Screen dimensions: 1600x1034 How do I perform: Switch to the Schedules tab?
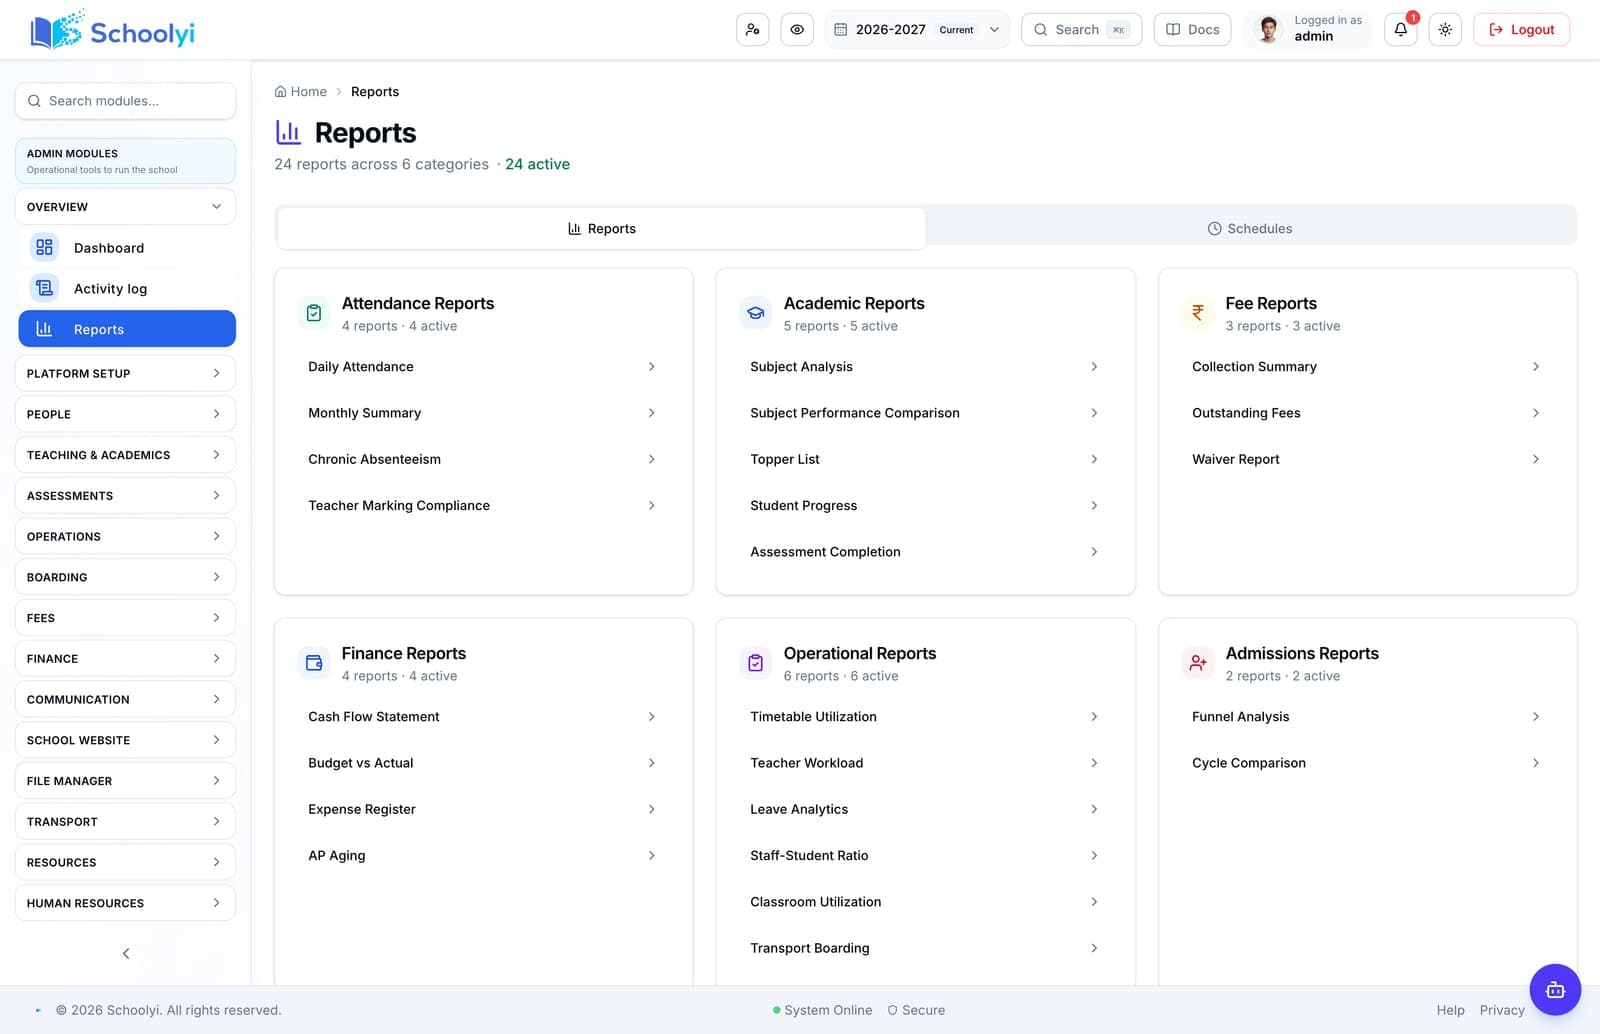(x=1250, y=228)
